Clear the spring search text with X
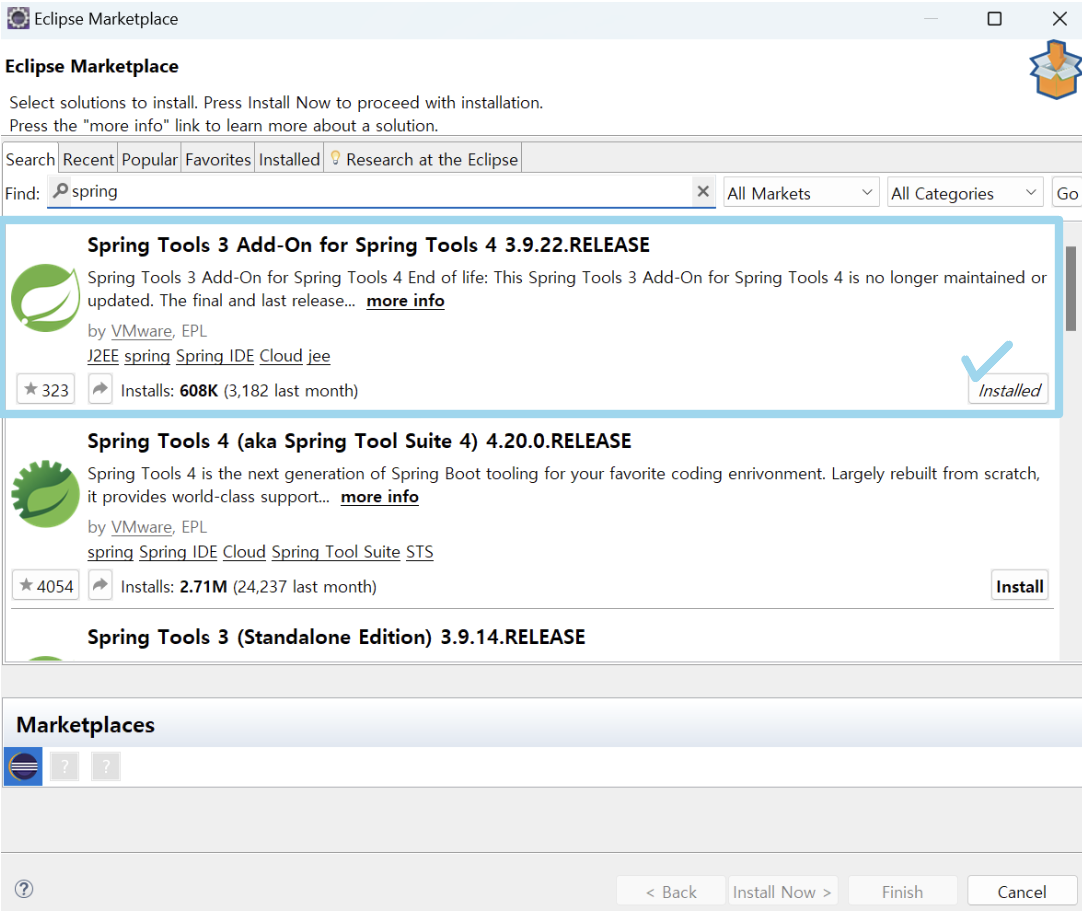This screenshot has width=1082, height=911. (702, 191)
